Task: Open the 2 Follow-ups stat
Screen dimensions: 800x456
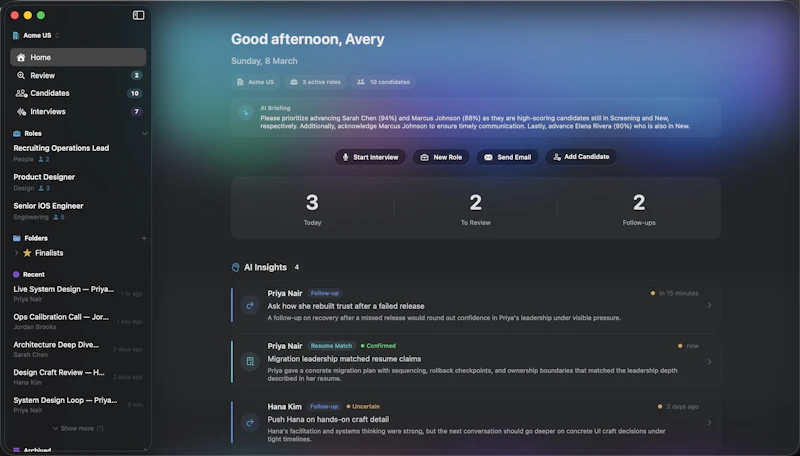Action: (x=639, y=208)
